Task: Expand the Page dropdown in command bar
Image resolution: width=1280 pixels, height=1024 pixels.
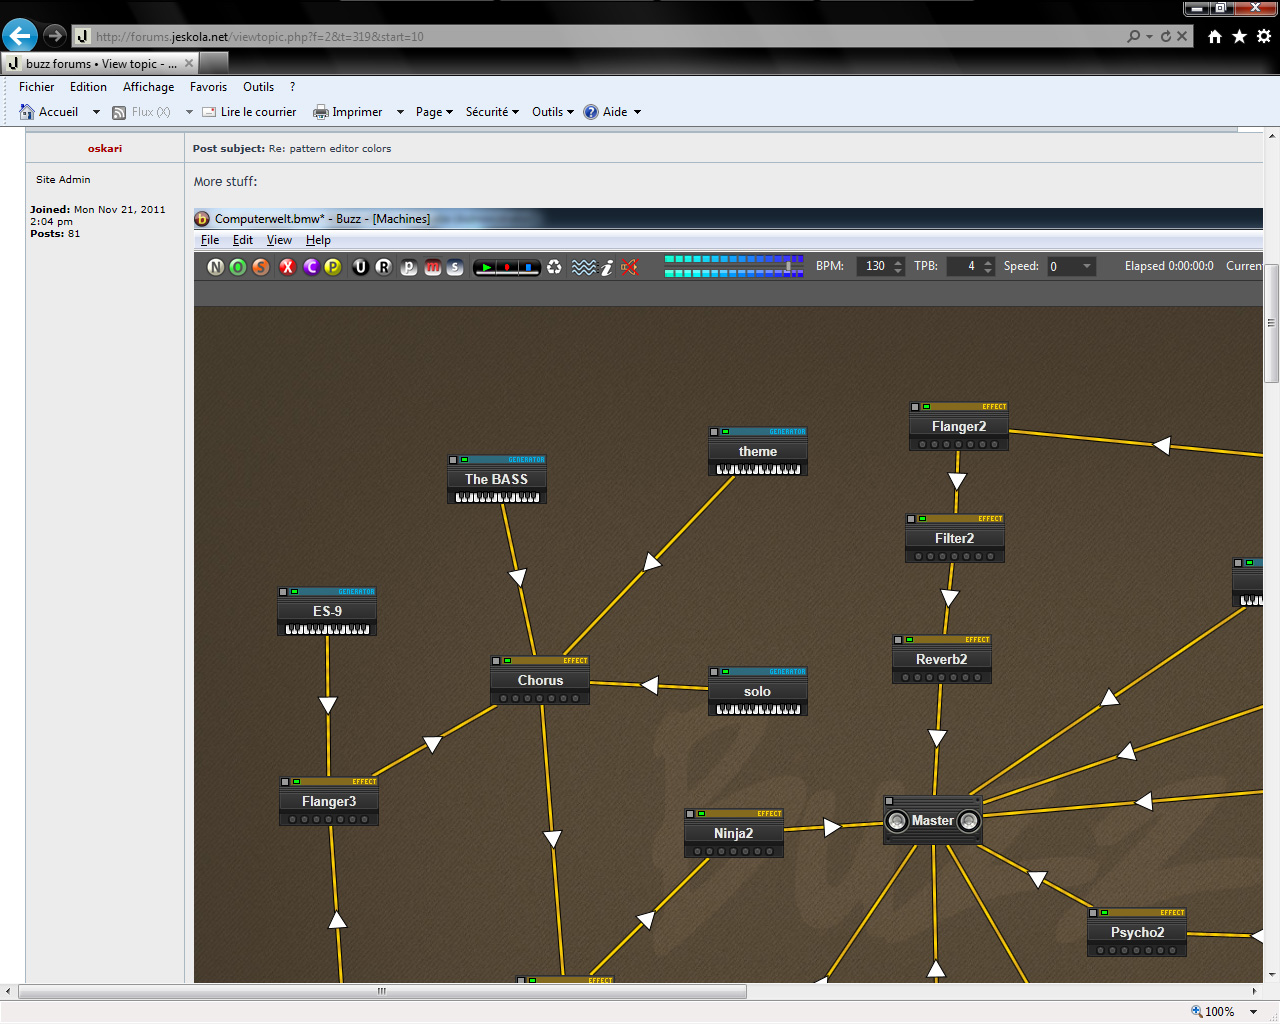Action: (434, 112)
